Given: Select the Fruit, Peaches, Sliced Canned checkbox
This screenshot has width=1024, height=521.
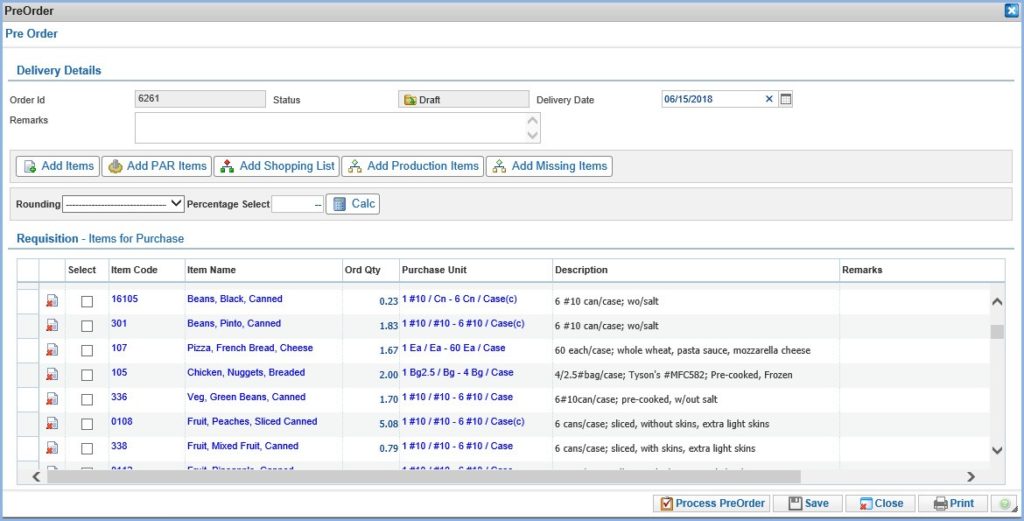Looking at the screenshot, I should point(87,424).
